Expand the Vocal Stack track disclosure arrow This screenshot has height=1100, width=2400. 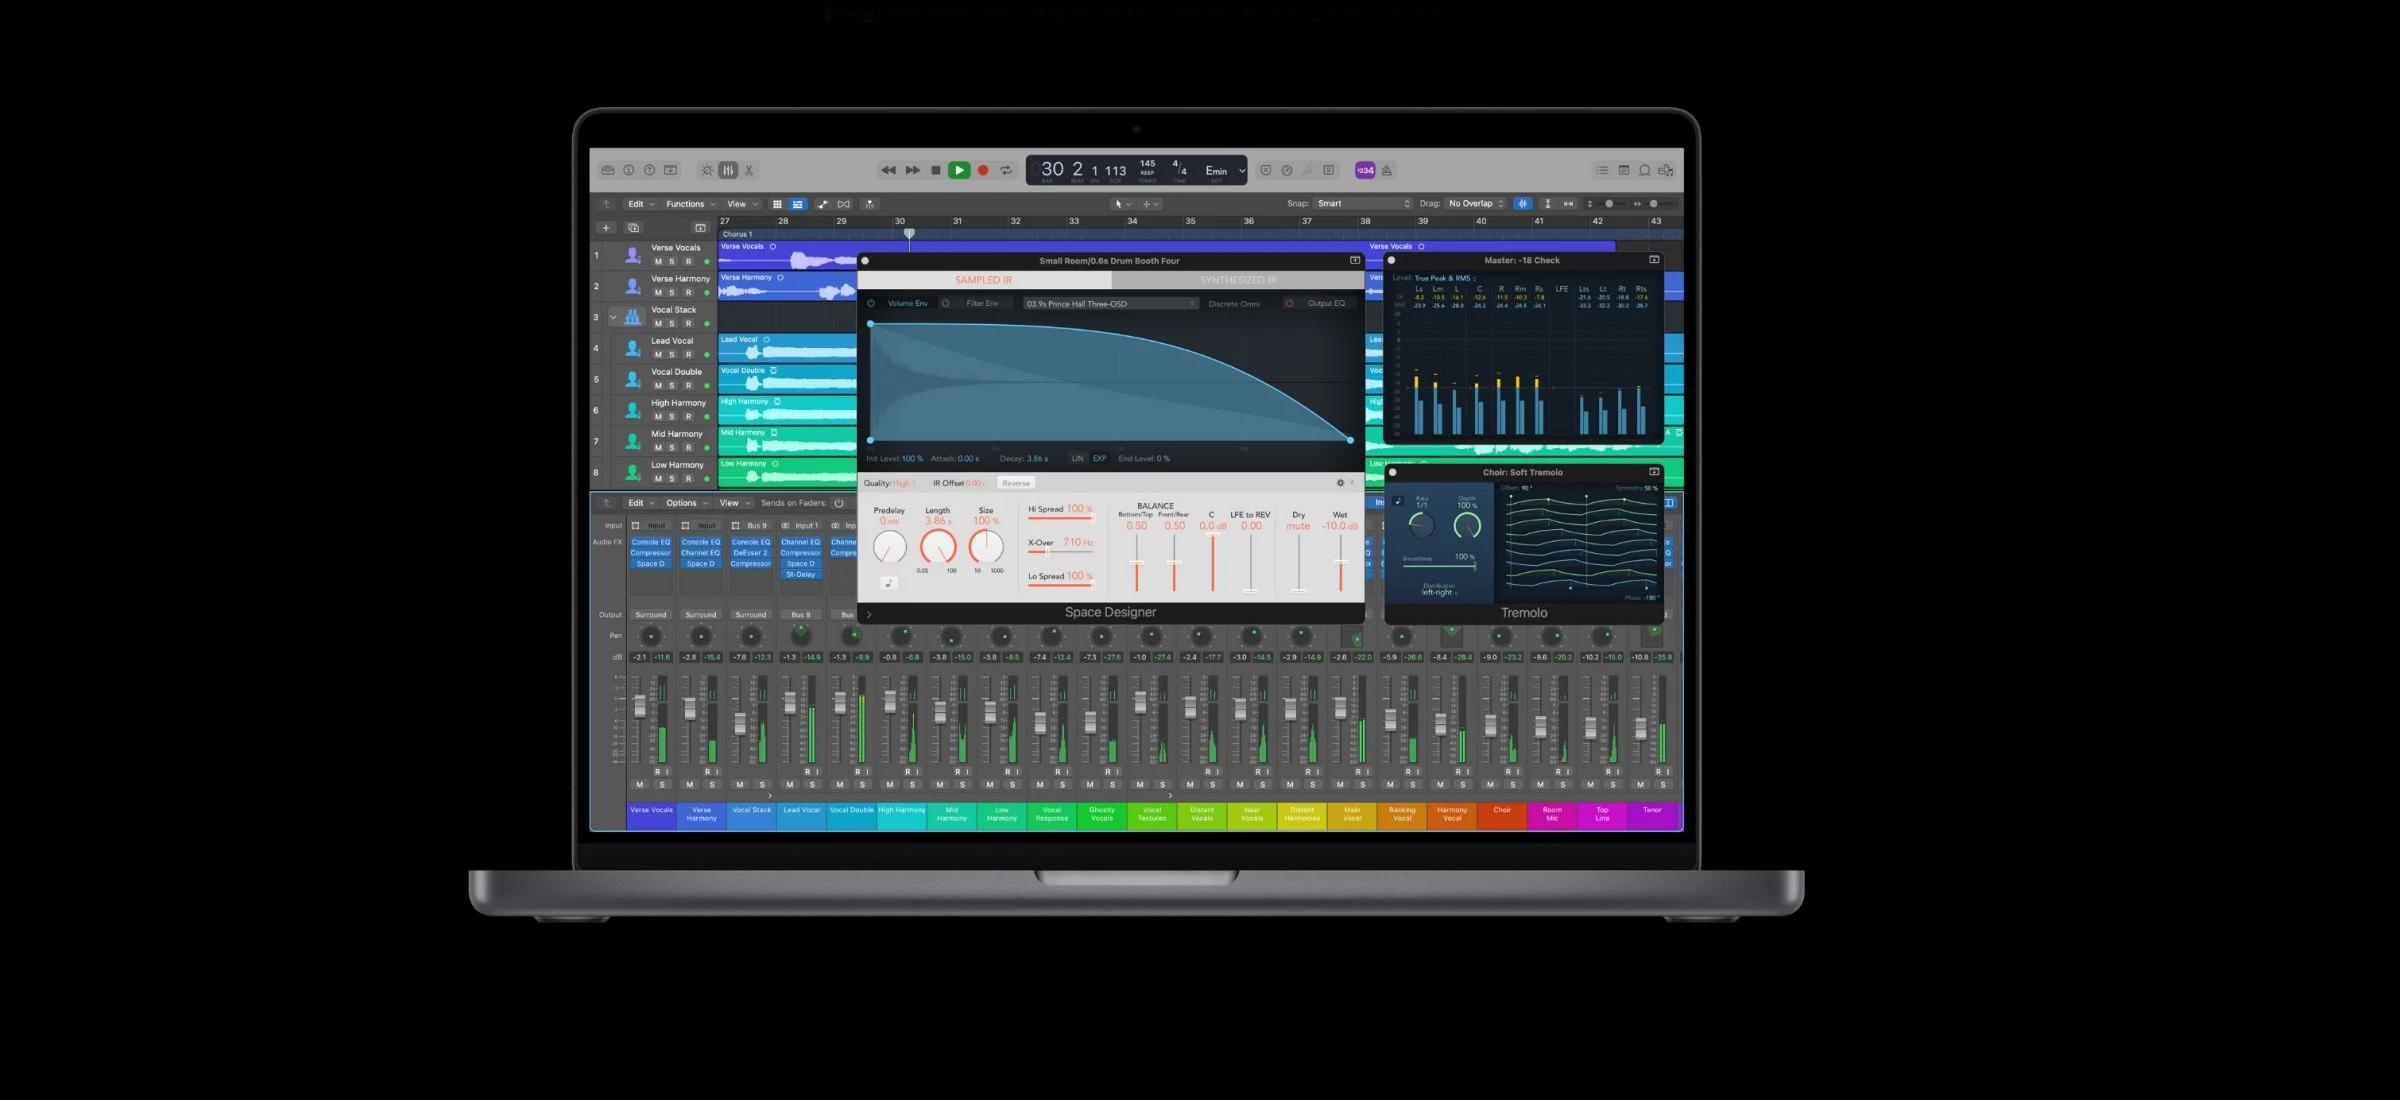(x=613, y=317)
